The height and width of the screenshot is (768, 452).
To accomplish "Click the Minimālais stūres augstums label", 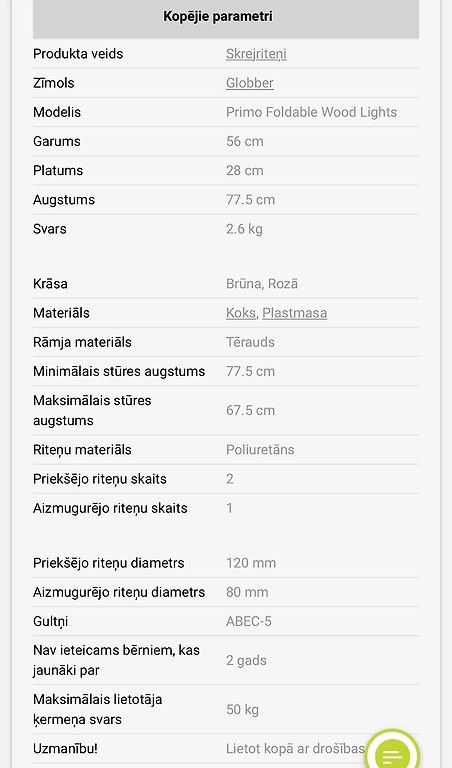I will click(x=119, y=371).
